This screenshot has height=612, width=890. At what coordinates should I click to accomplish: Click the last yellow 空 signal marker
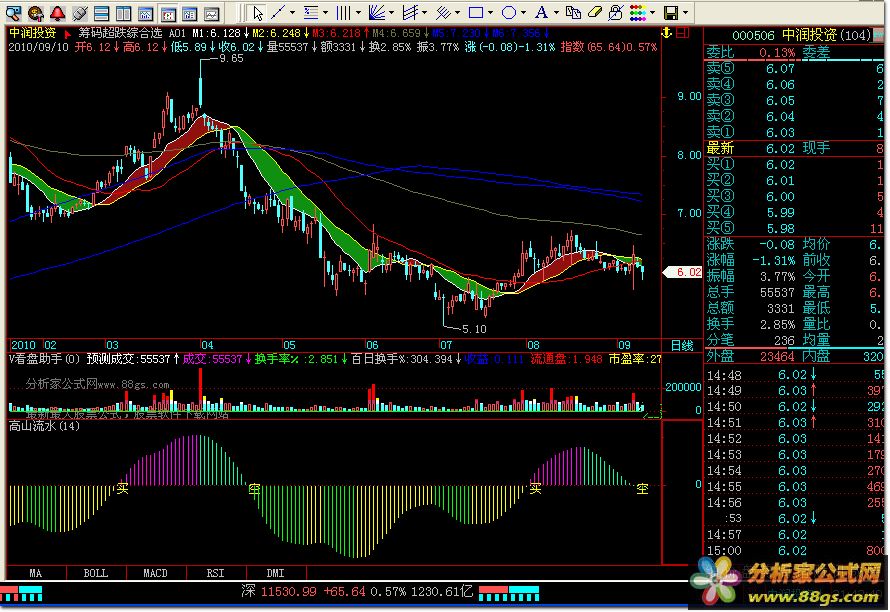point(642,488)
